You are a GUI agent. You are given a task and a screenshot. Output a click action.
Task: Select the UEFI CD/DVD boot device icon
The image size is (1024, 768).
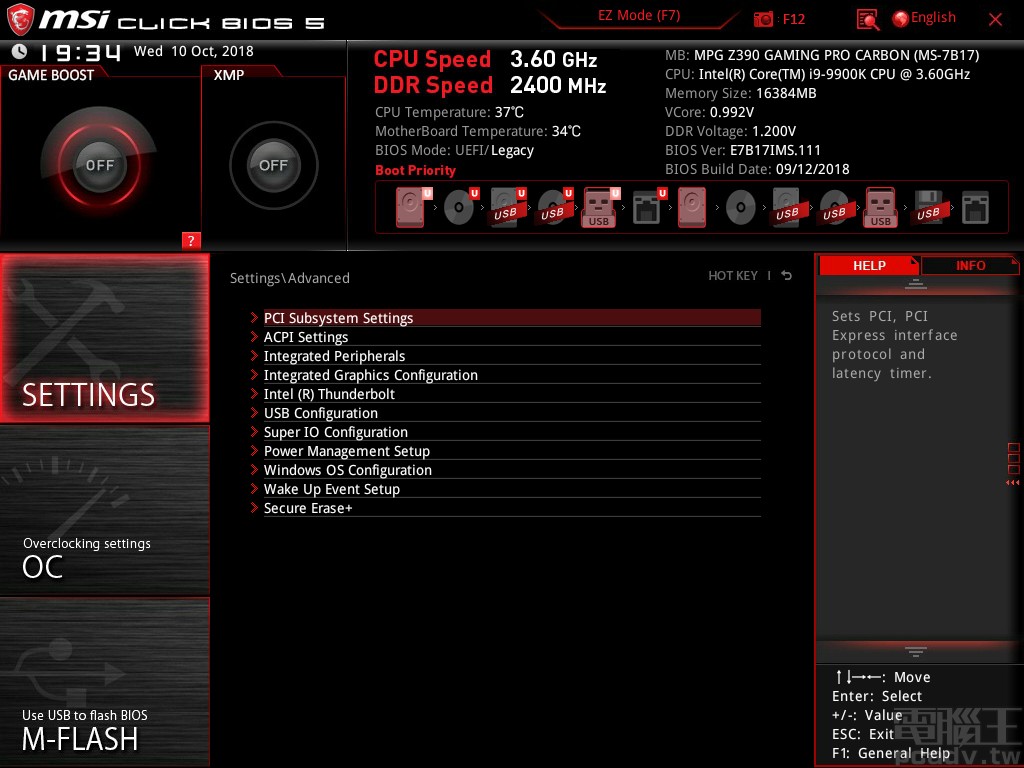click(x=460, y=207)
